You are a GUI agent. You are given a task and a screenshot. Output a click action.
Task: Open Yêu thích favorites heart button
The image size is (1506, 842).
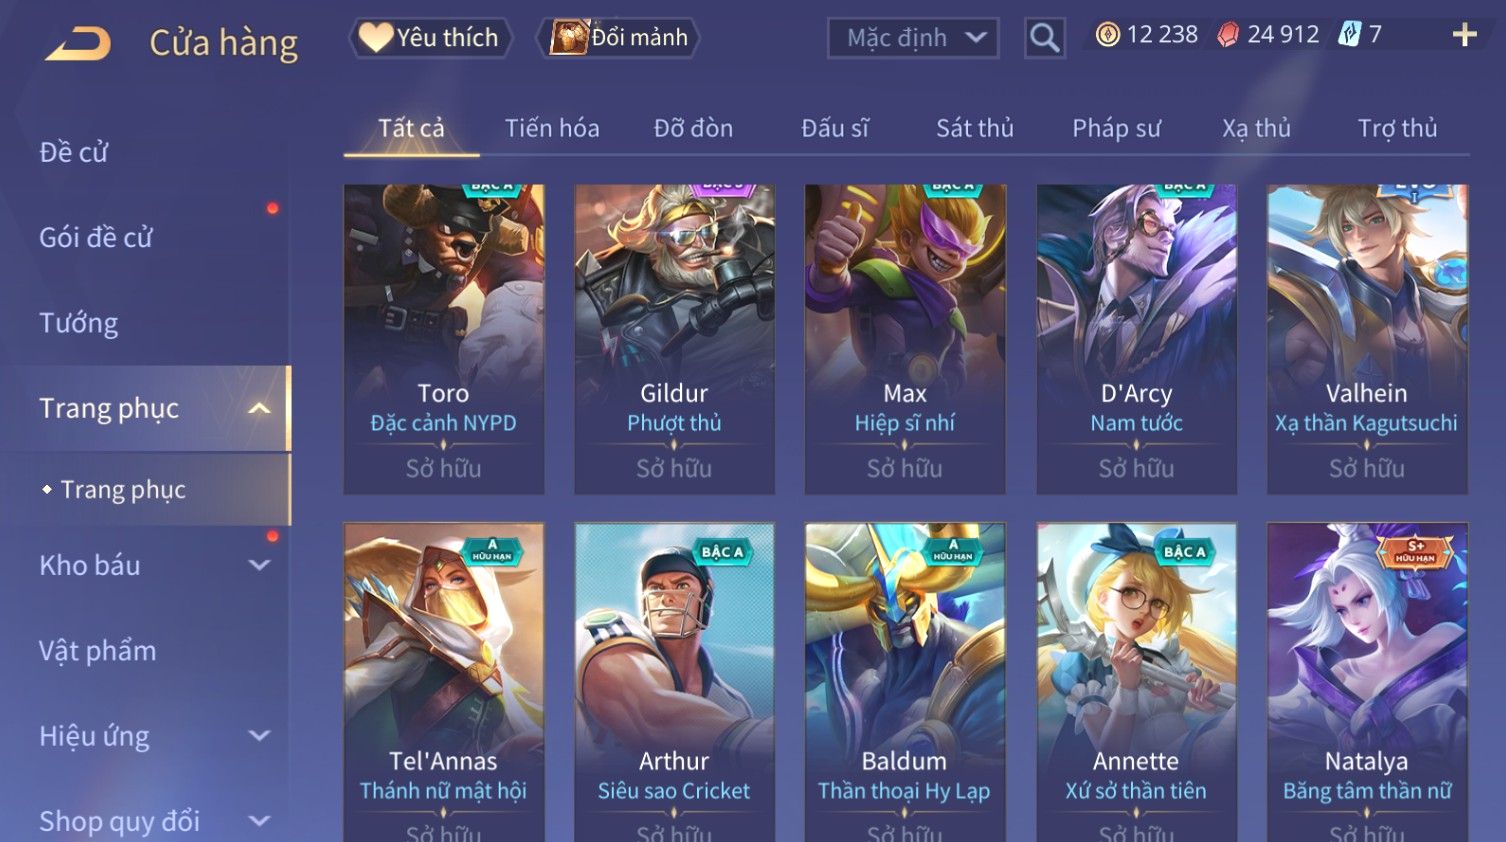(x=430, y=38)
